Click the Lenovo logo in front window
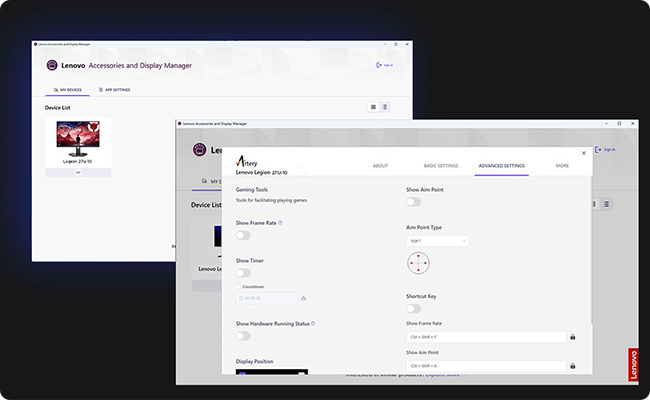The image size is (650, 400). 200,149
